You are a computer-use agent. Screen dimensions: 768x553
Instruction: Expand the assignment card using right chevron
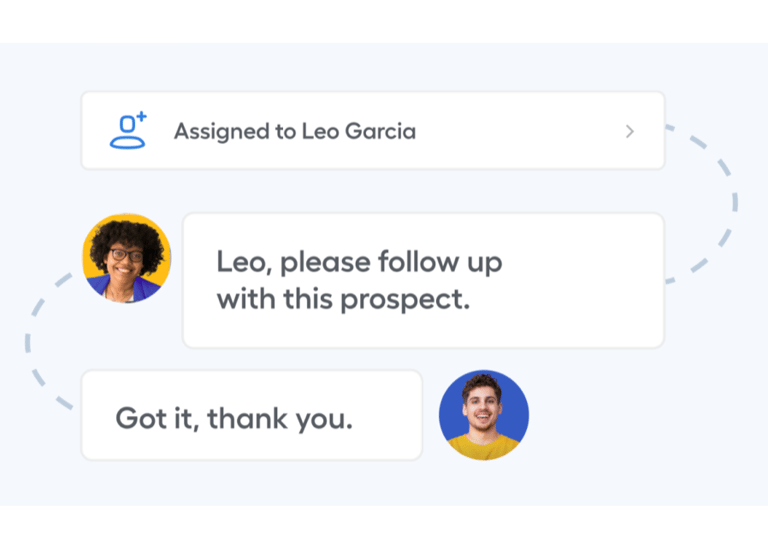(629, 131)
